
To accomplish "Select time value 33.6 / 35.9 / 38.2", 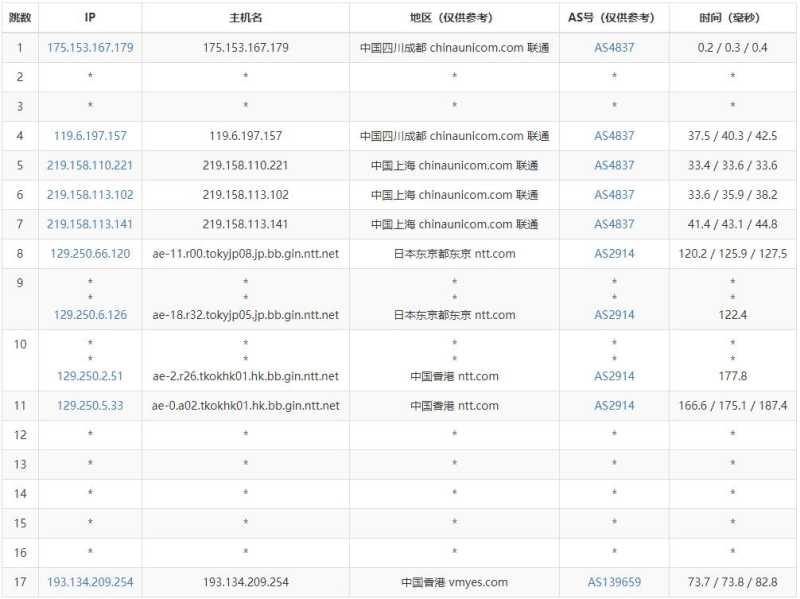I will coord(733,194).
